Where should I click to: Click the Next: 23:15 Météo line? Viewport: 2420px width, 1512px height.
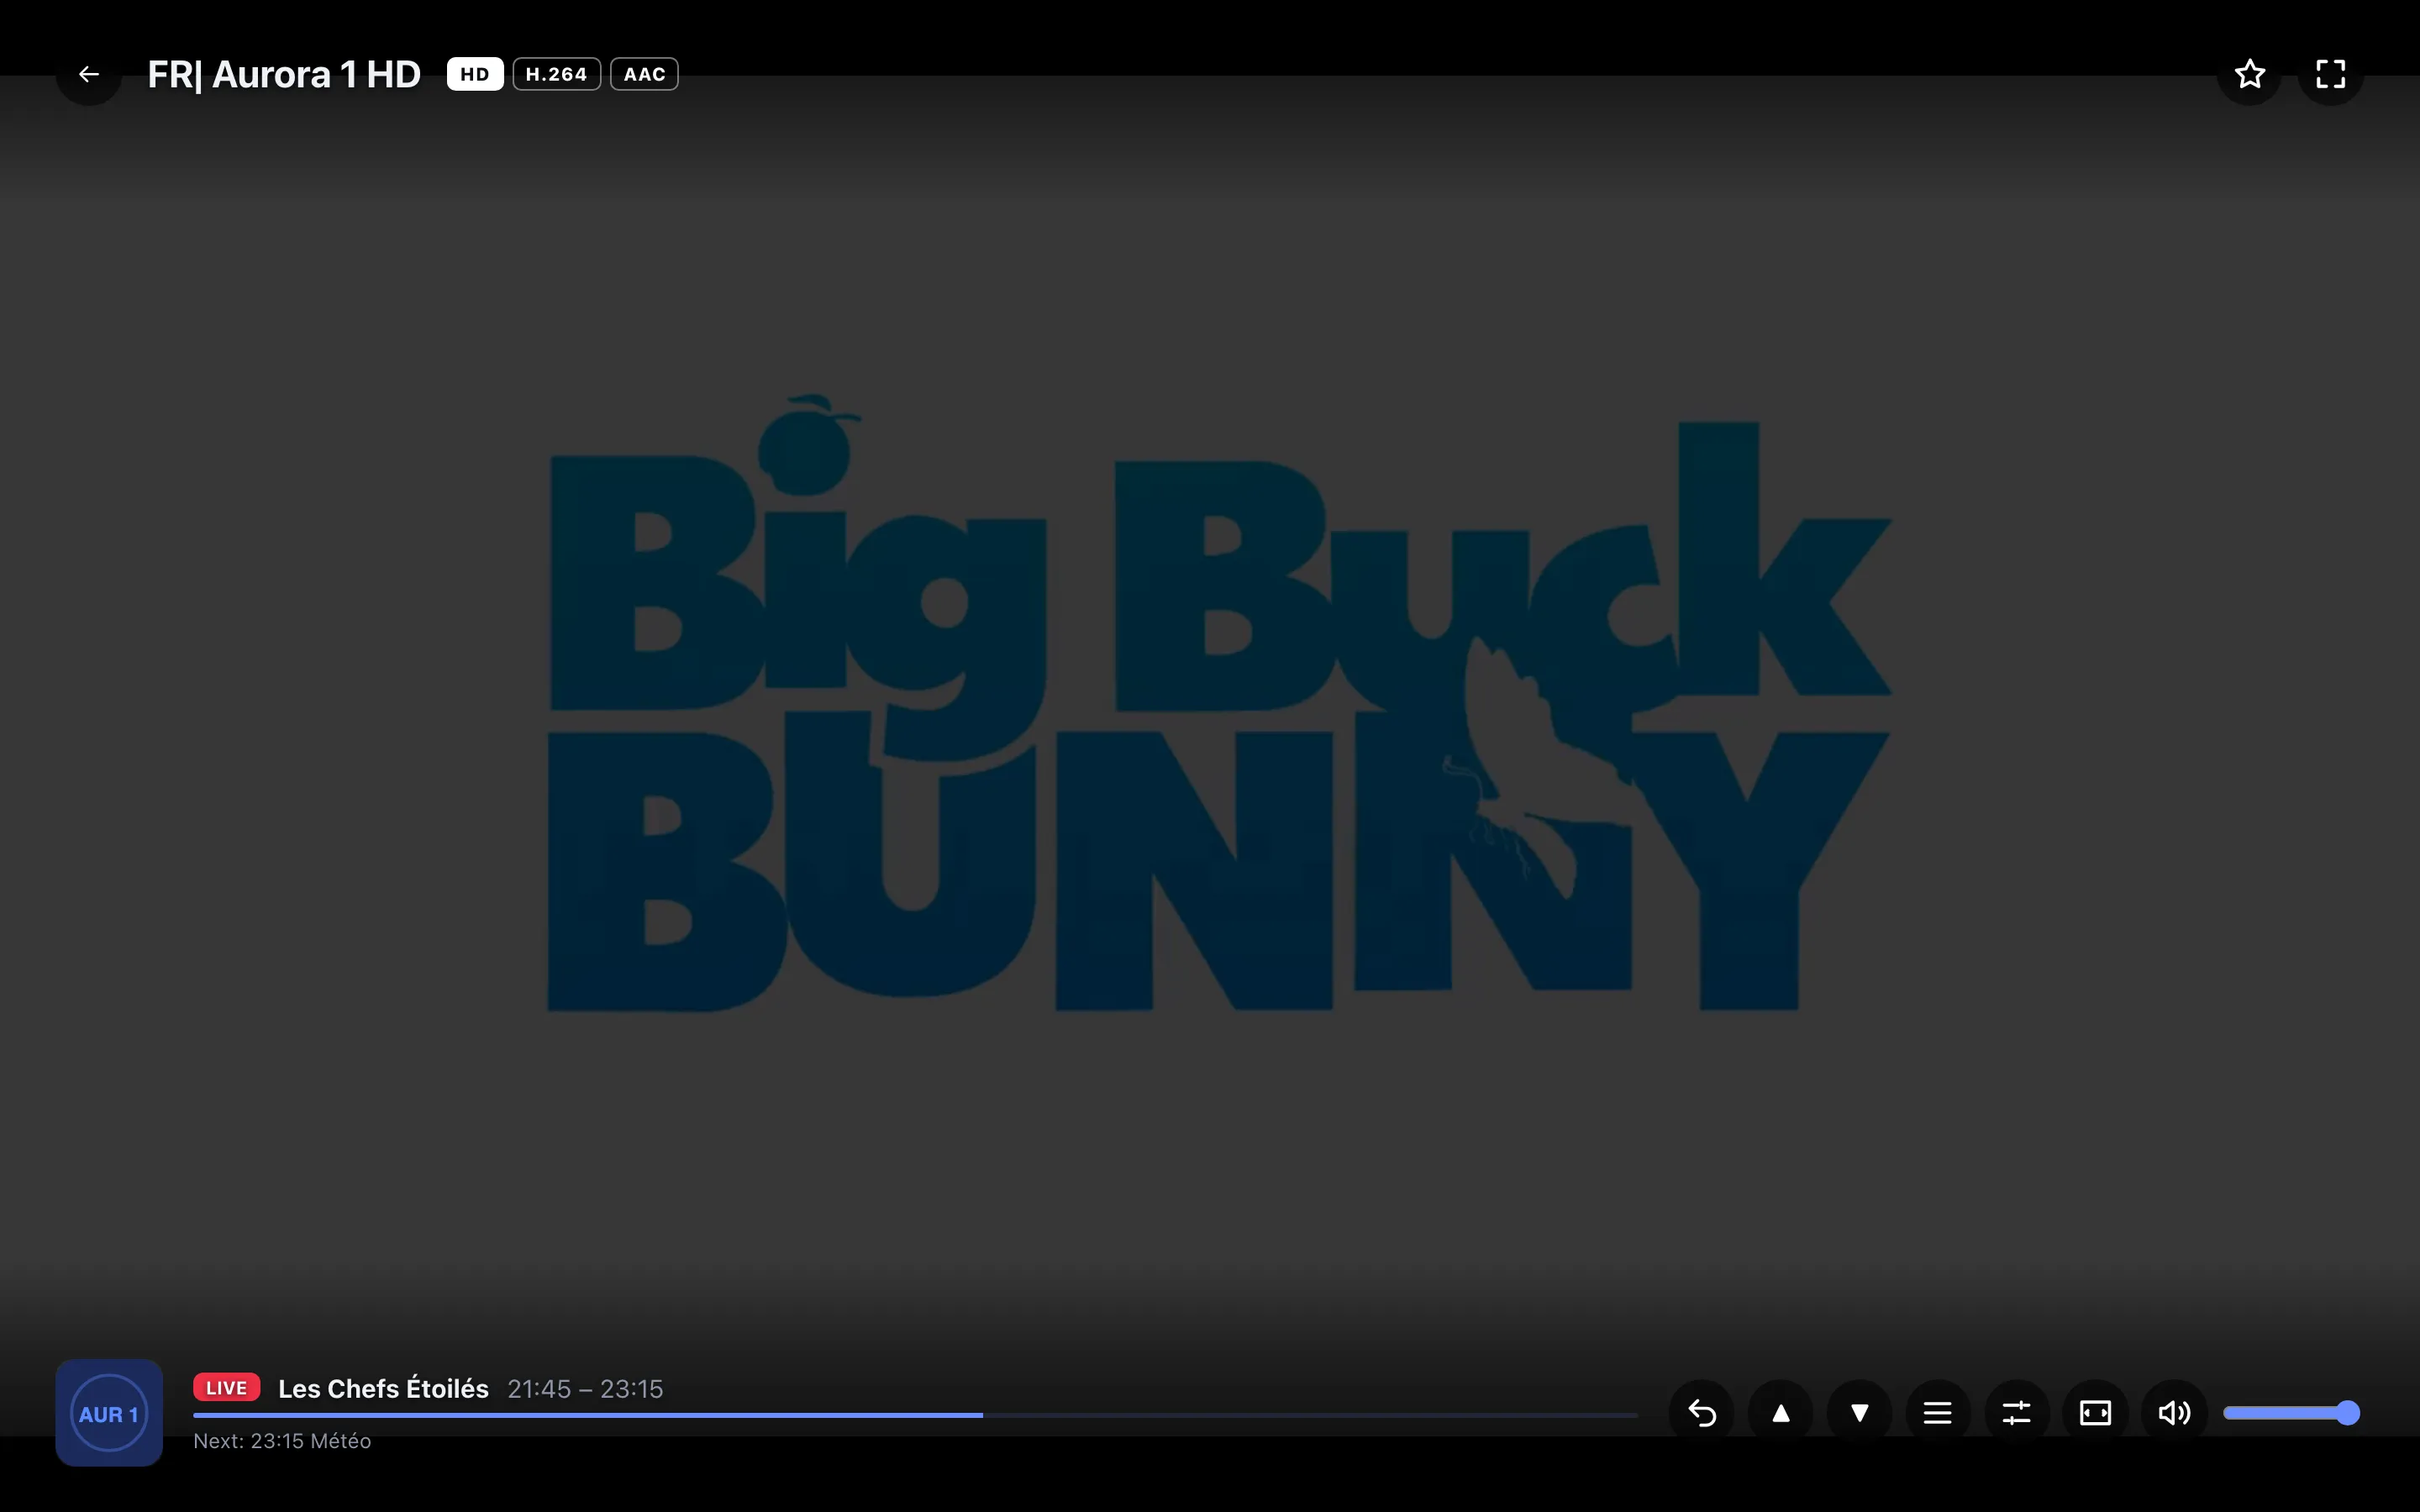coord(282,1441)
